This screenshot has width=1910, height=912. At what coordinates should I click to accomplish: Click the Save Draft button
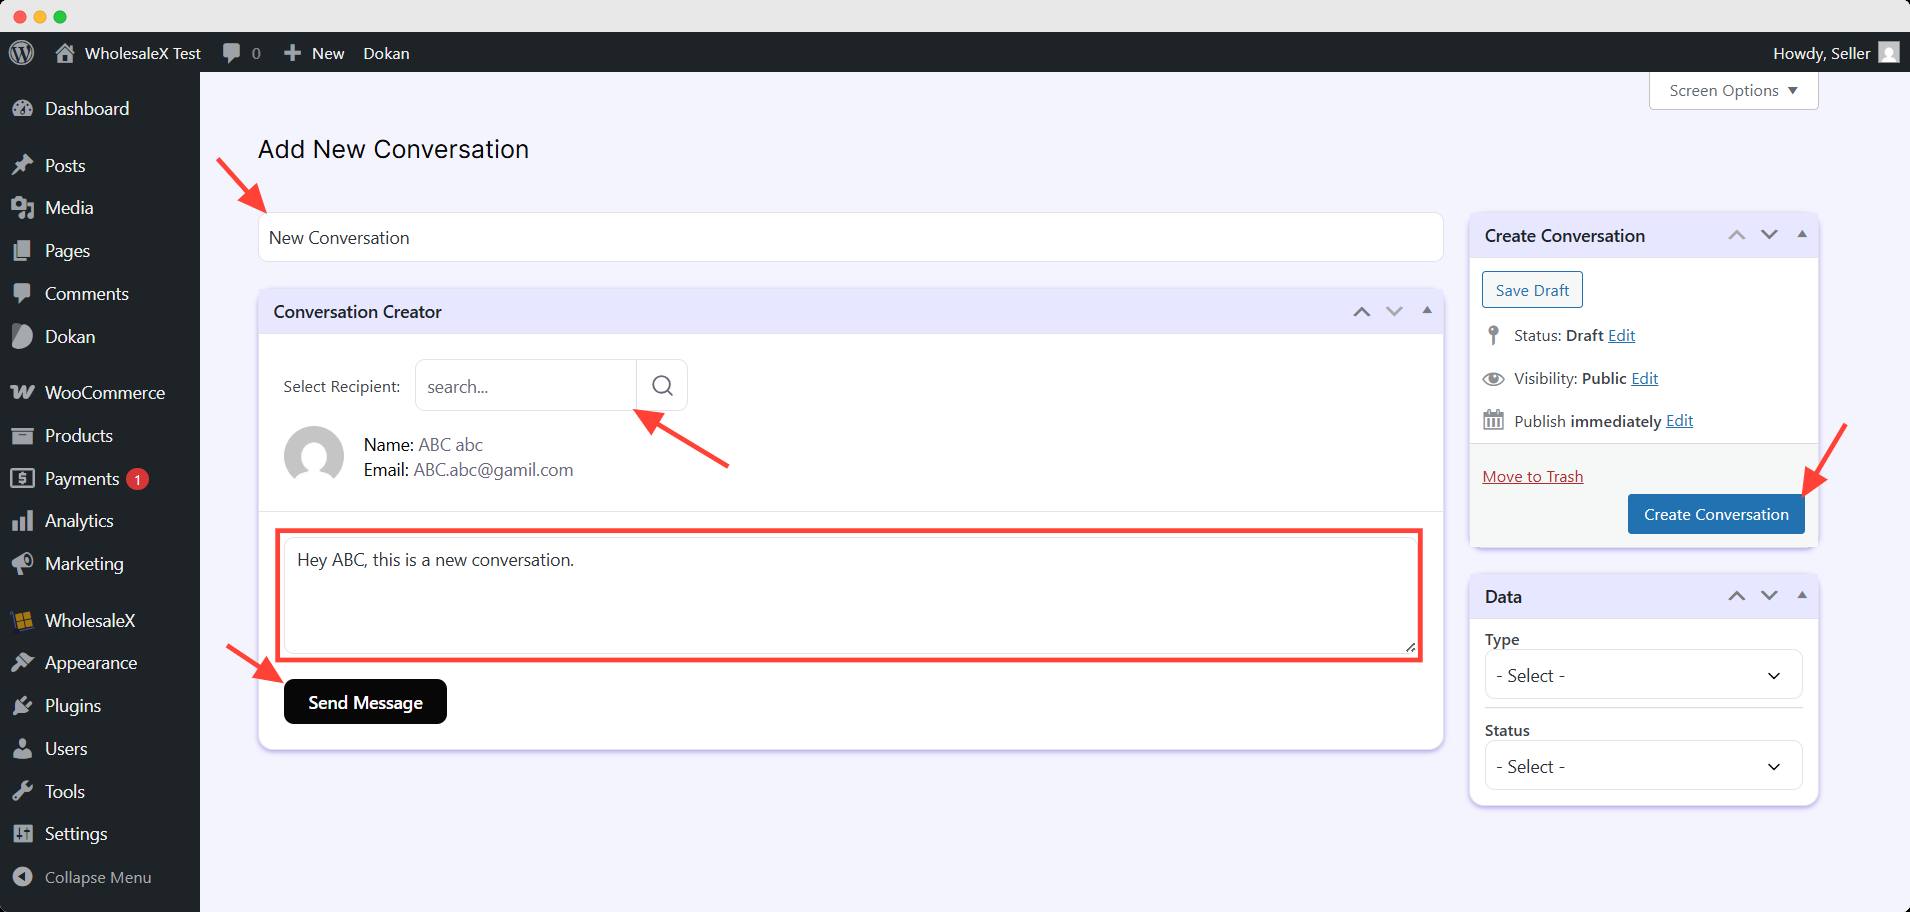(1532, 290)
